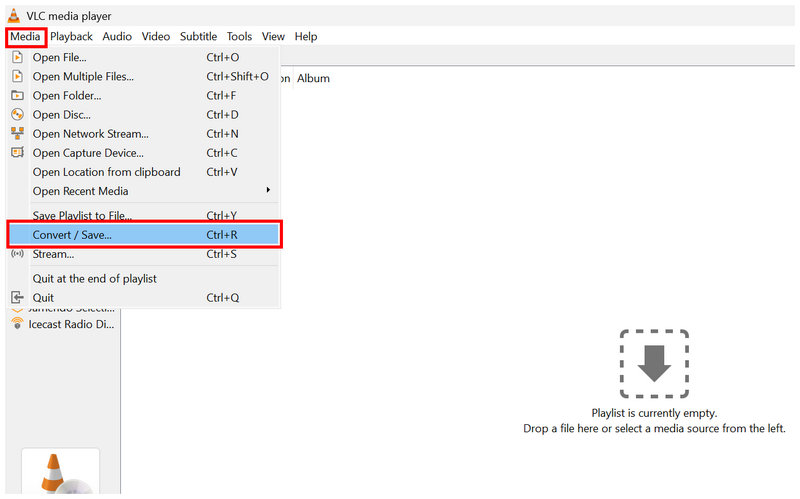Screen dimensions: 800x499
Task: Click the Album column header
Action: click(x=313, y=78)
